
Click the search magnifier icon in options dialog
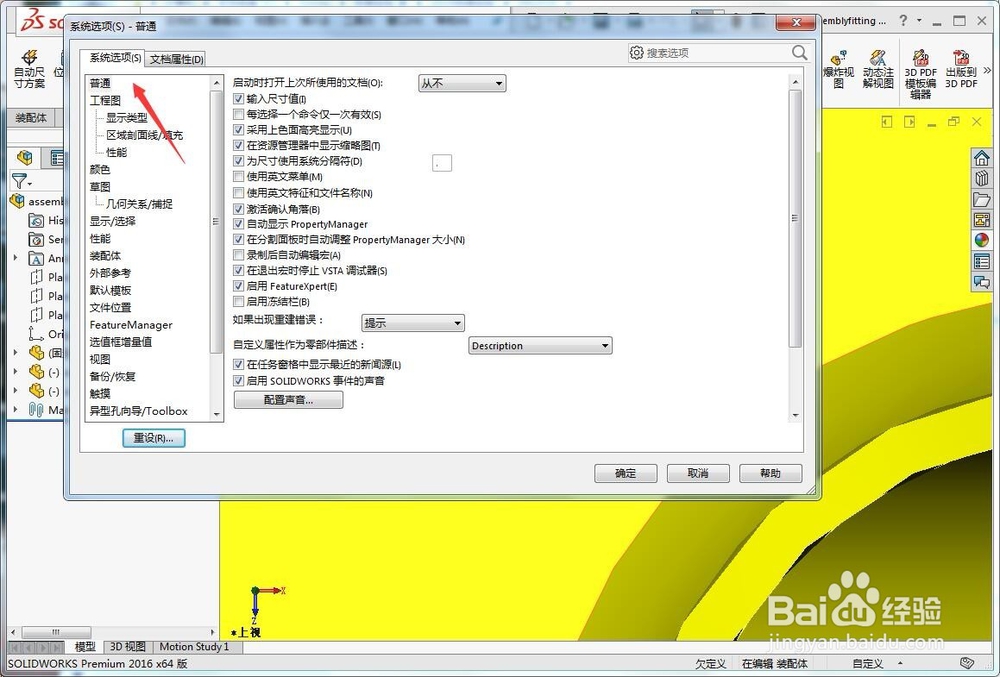click(799, 52)
